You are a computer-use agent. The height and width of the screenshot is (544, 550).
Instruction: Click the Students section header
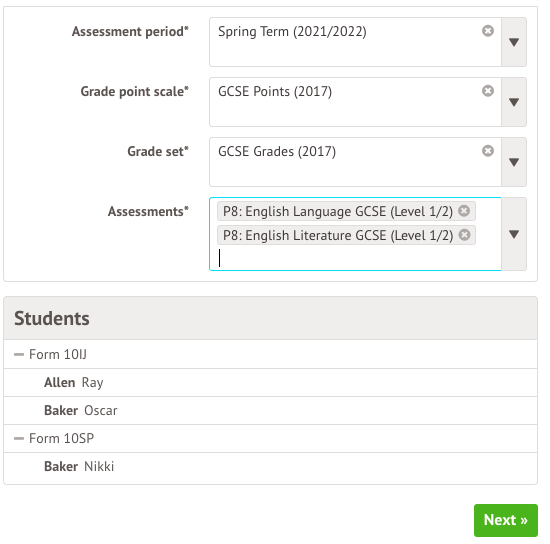click(x=270, y=318)
